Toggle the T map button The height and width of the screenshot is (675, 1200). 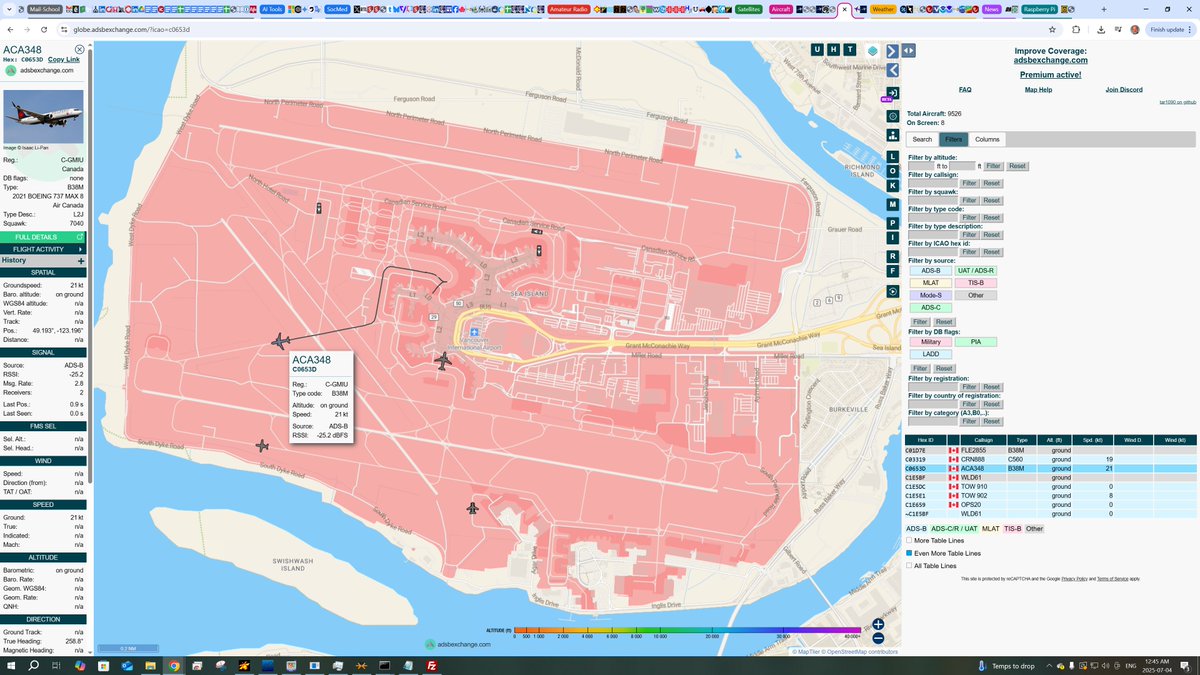coord(850,50)
